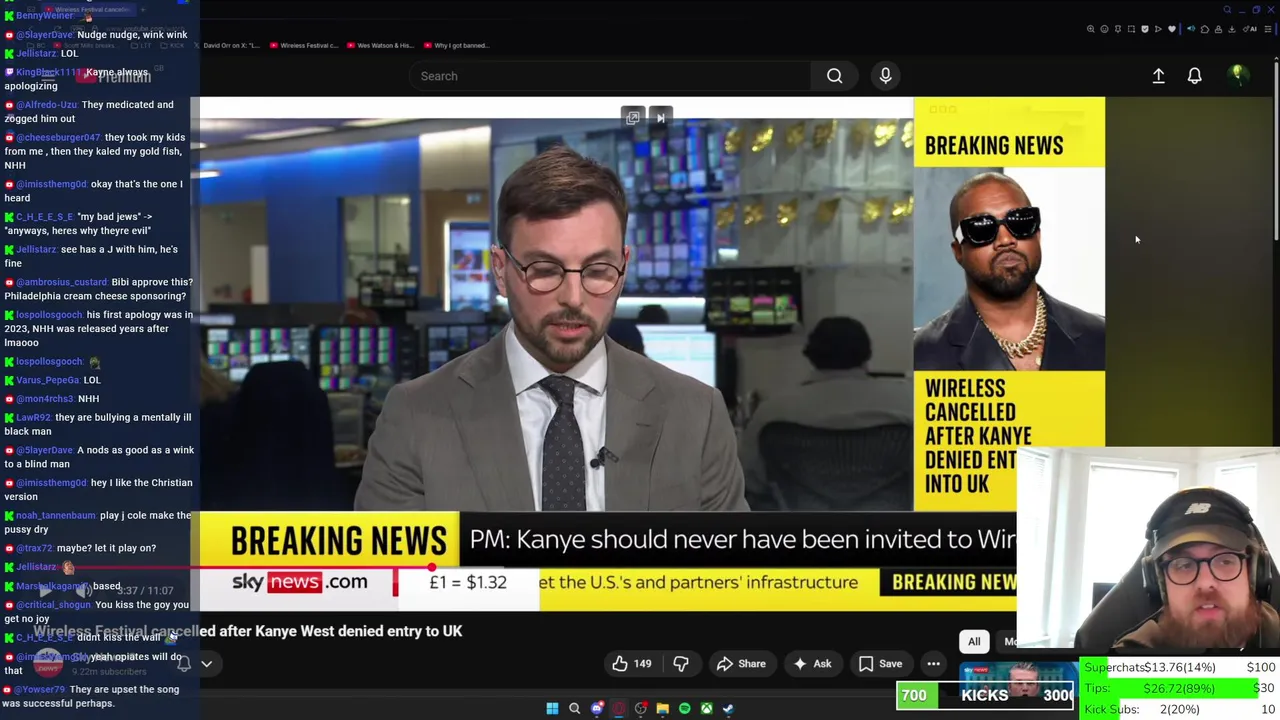Click chat username Varus_PepeGa
The width and height of the screenshot is (1280, 720).
tap(48, 380)
